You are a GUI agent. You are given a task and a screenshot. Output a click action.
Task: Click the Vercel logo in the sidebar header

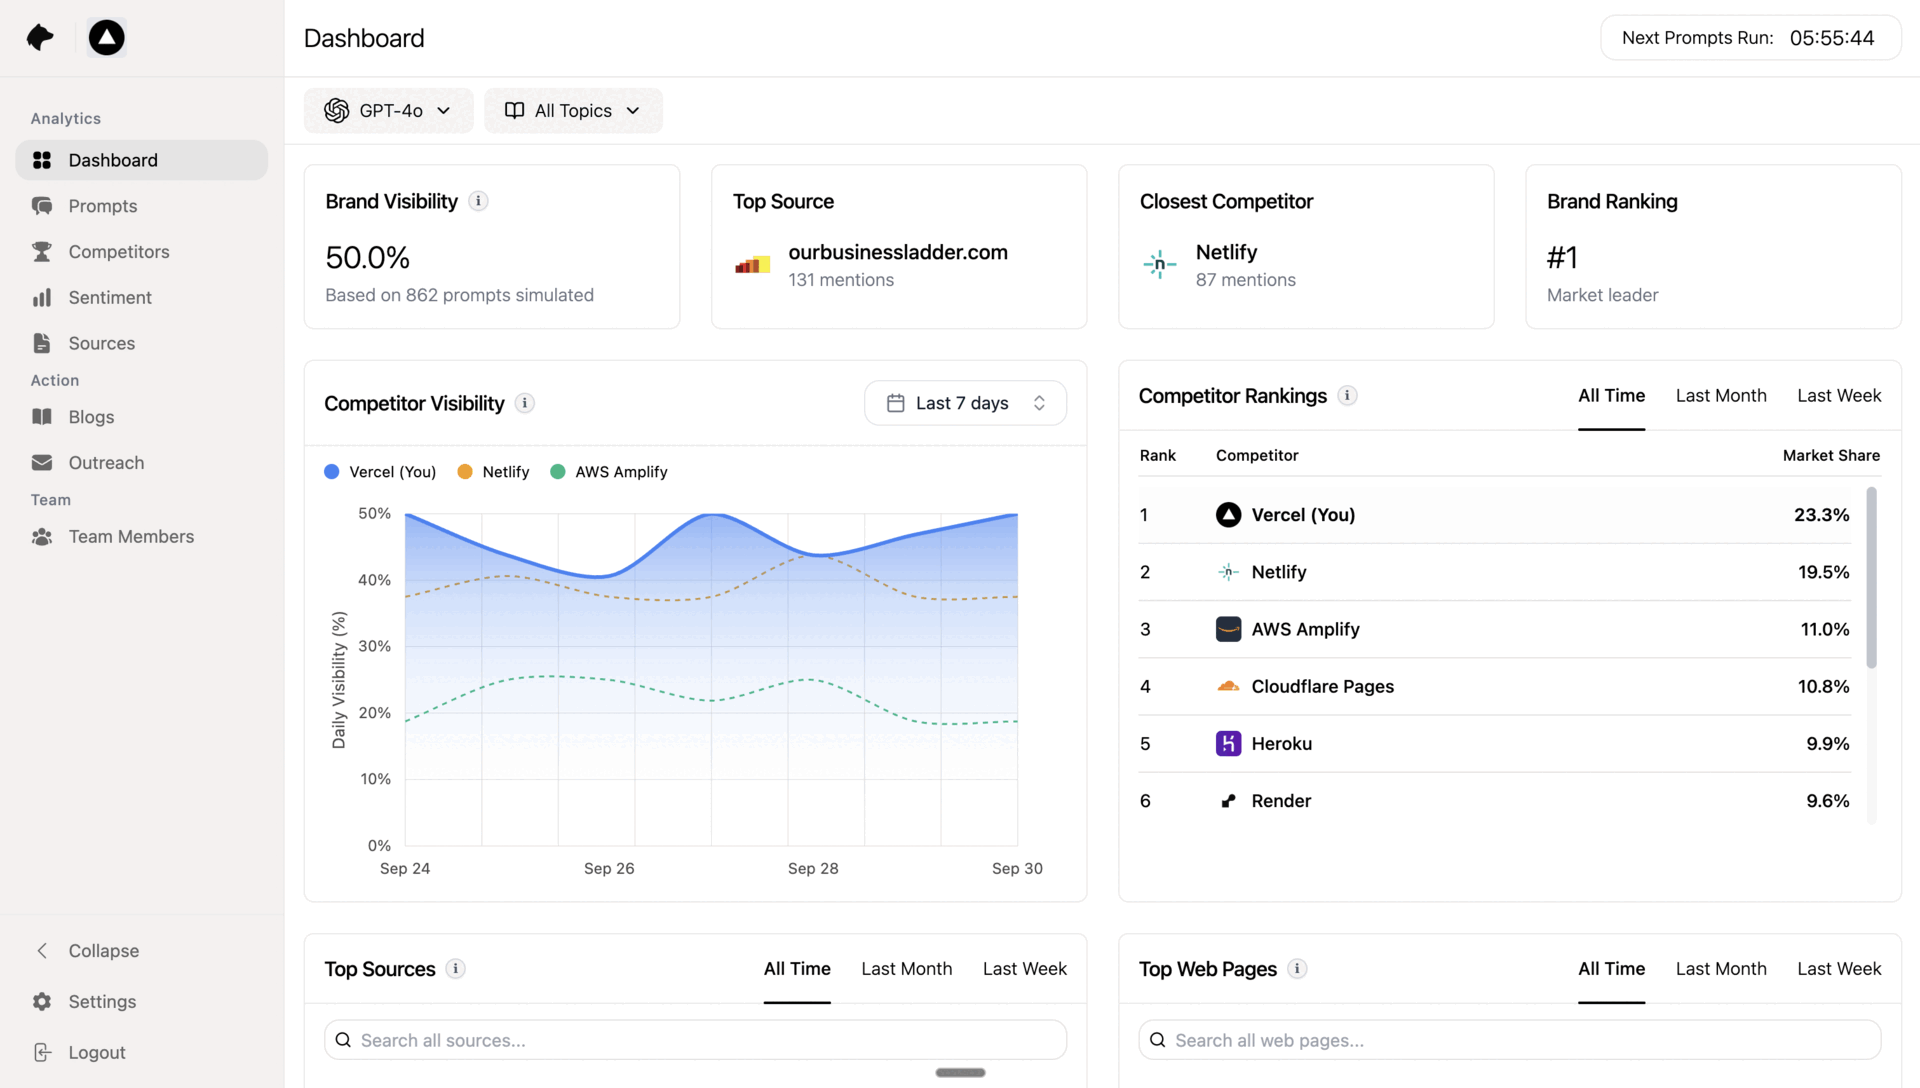pyautogui.click(x=106, y=38)
